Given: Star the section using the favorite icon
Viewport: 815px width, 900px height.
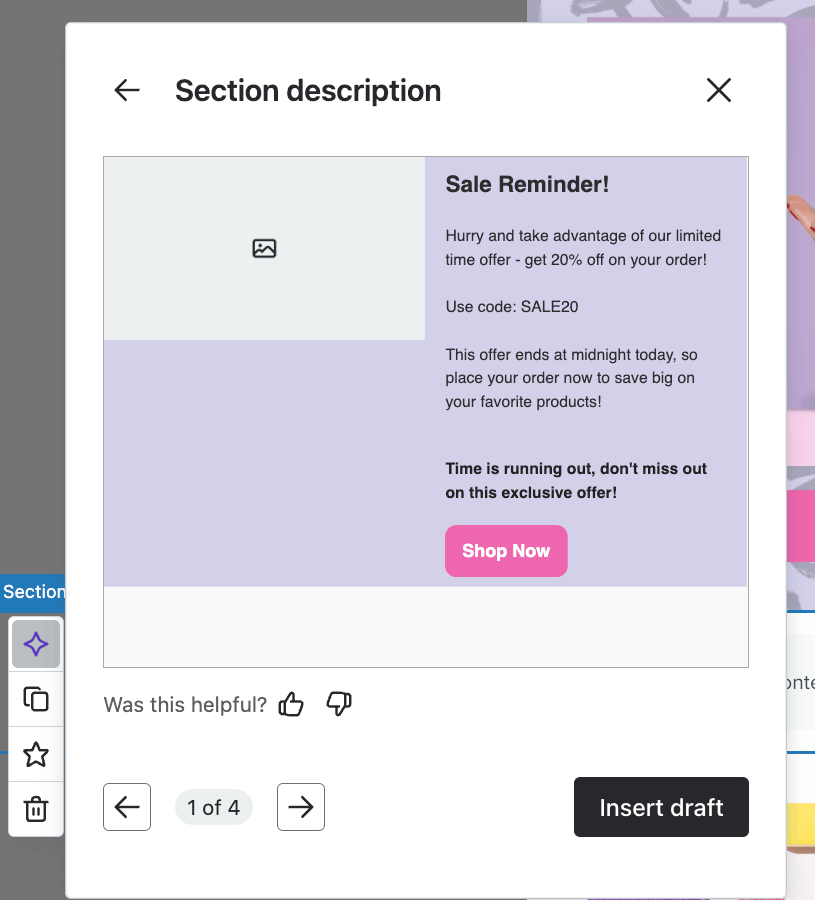Looking at the screenshot, I should 35,754.
